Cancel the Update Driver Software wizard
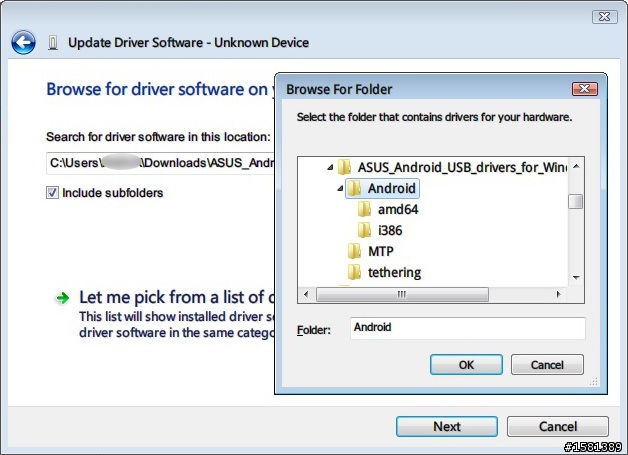Image resolution: width=628 pixels, height=455 pixels. click(558, 426)
